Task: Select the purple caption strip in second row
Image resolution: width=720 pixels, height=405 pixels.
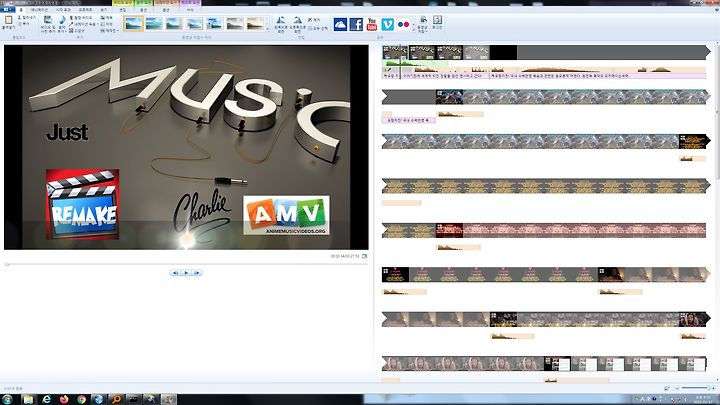Action: (x=408, y=120)
